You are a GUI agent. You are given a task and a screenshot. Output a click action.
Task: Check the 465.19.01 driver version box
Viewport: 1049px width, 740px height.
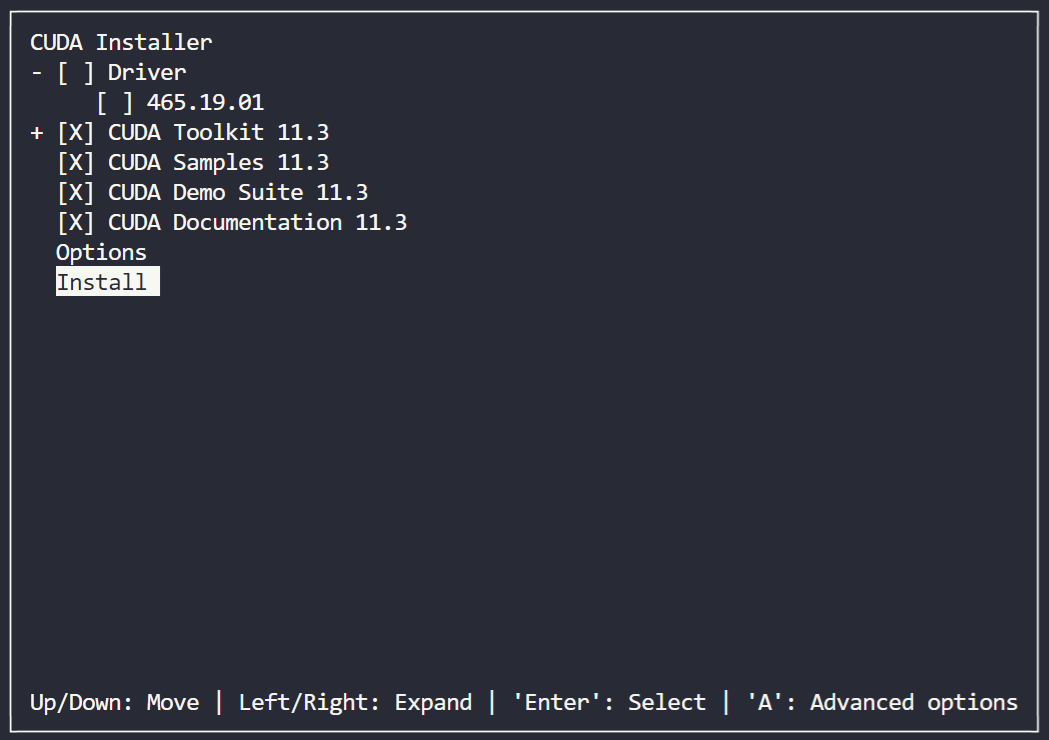pyautogui.click(x=114, y=102)
